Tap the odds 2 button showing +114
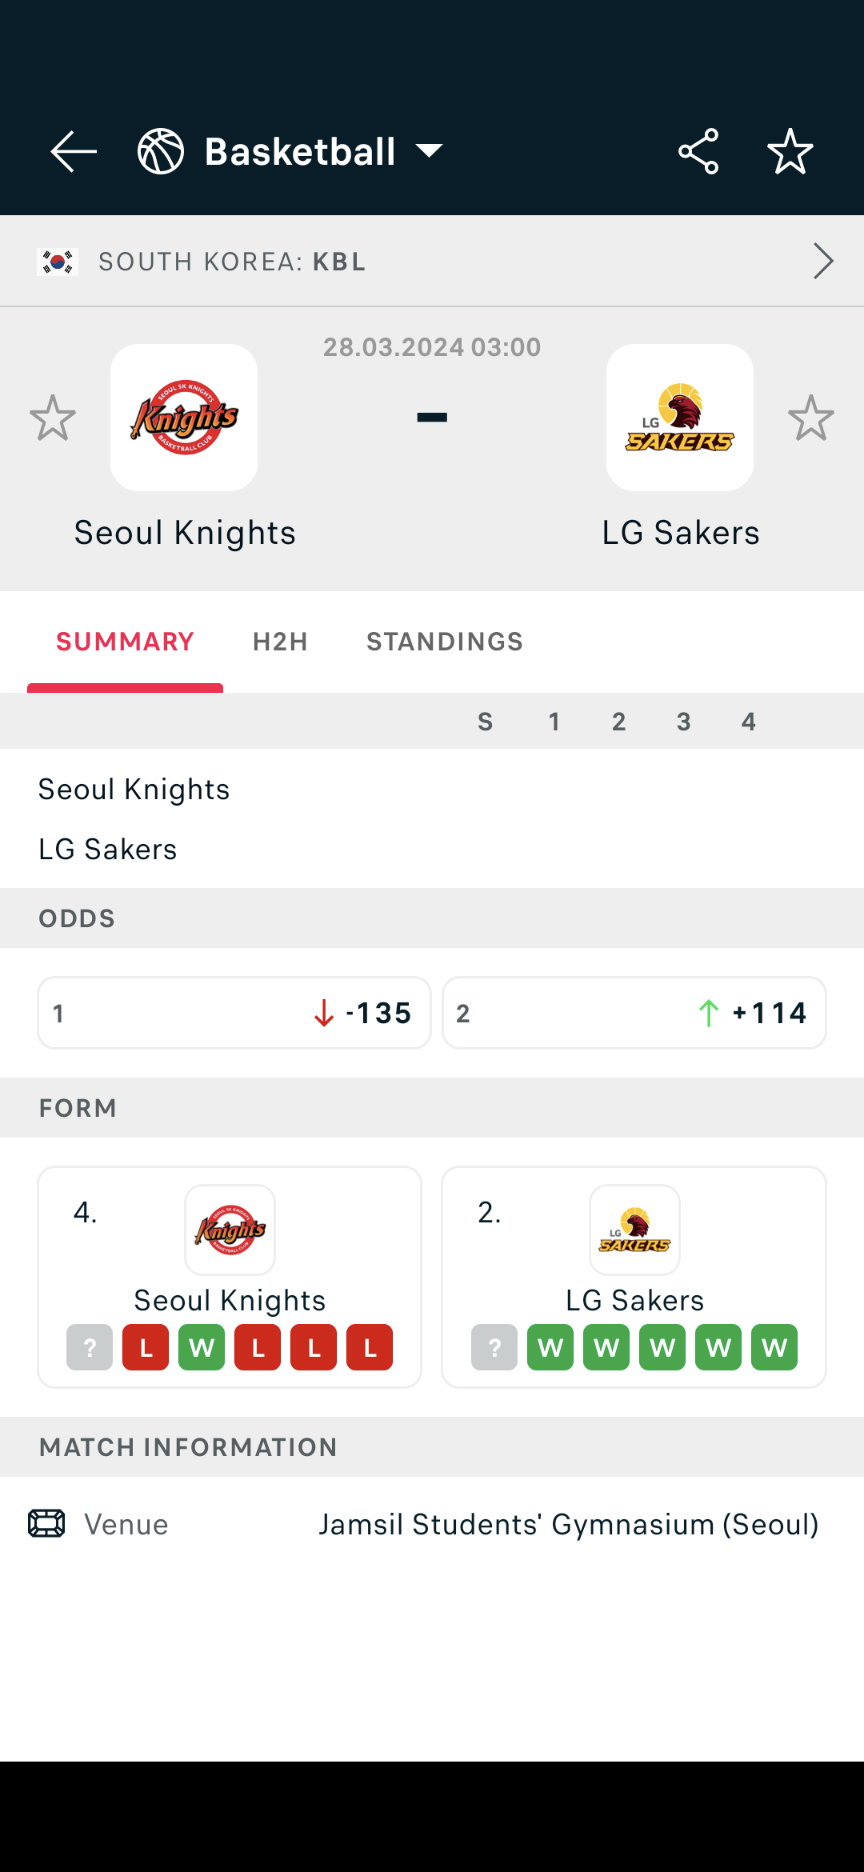 point(634,1013)
